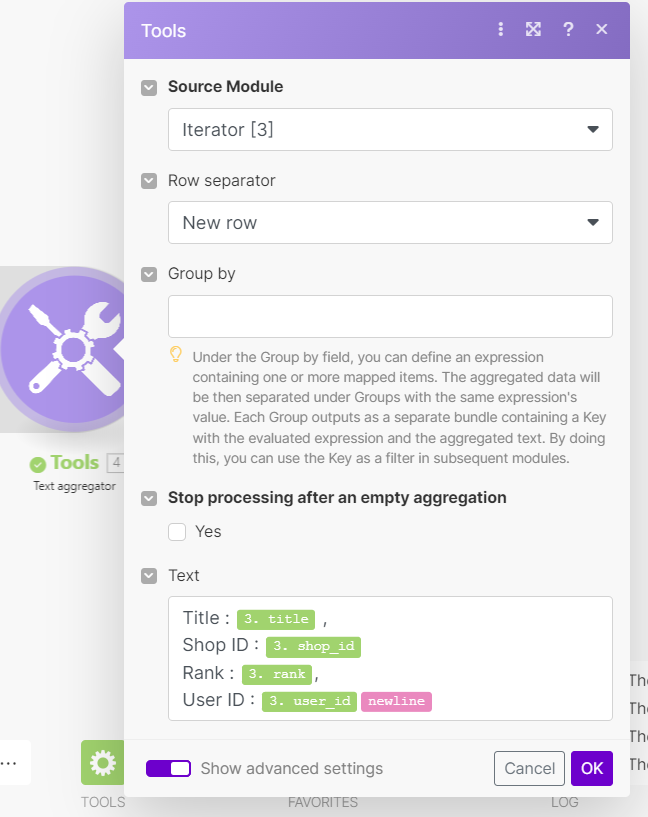The image size is (648, 817).
Task: Click the pink newline tag in Text
Action: tap(396, 701)
